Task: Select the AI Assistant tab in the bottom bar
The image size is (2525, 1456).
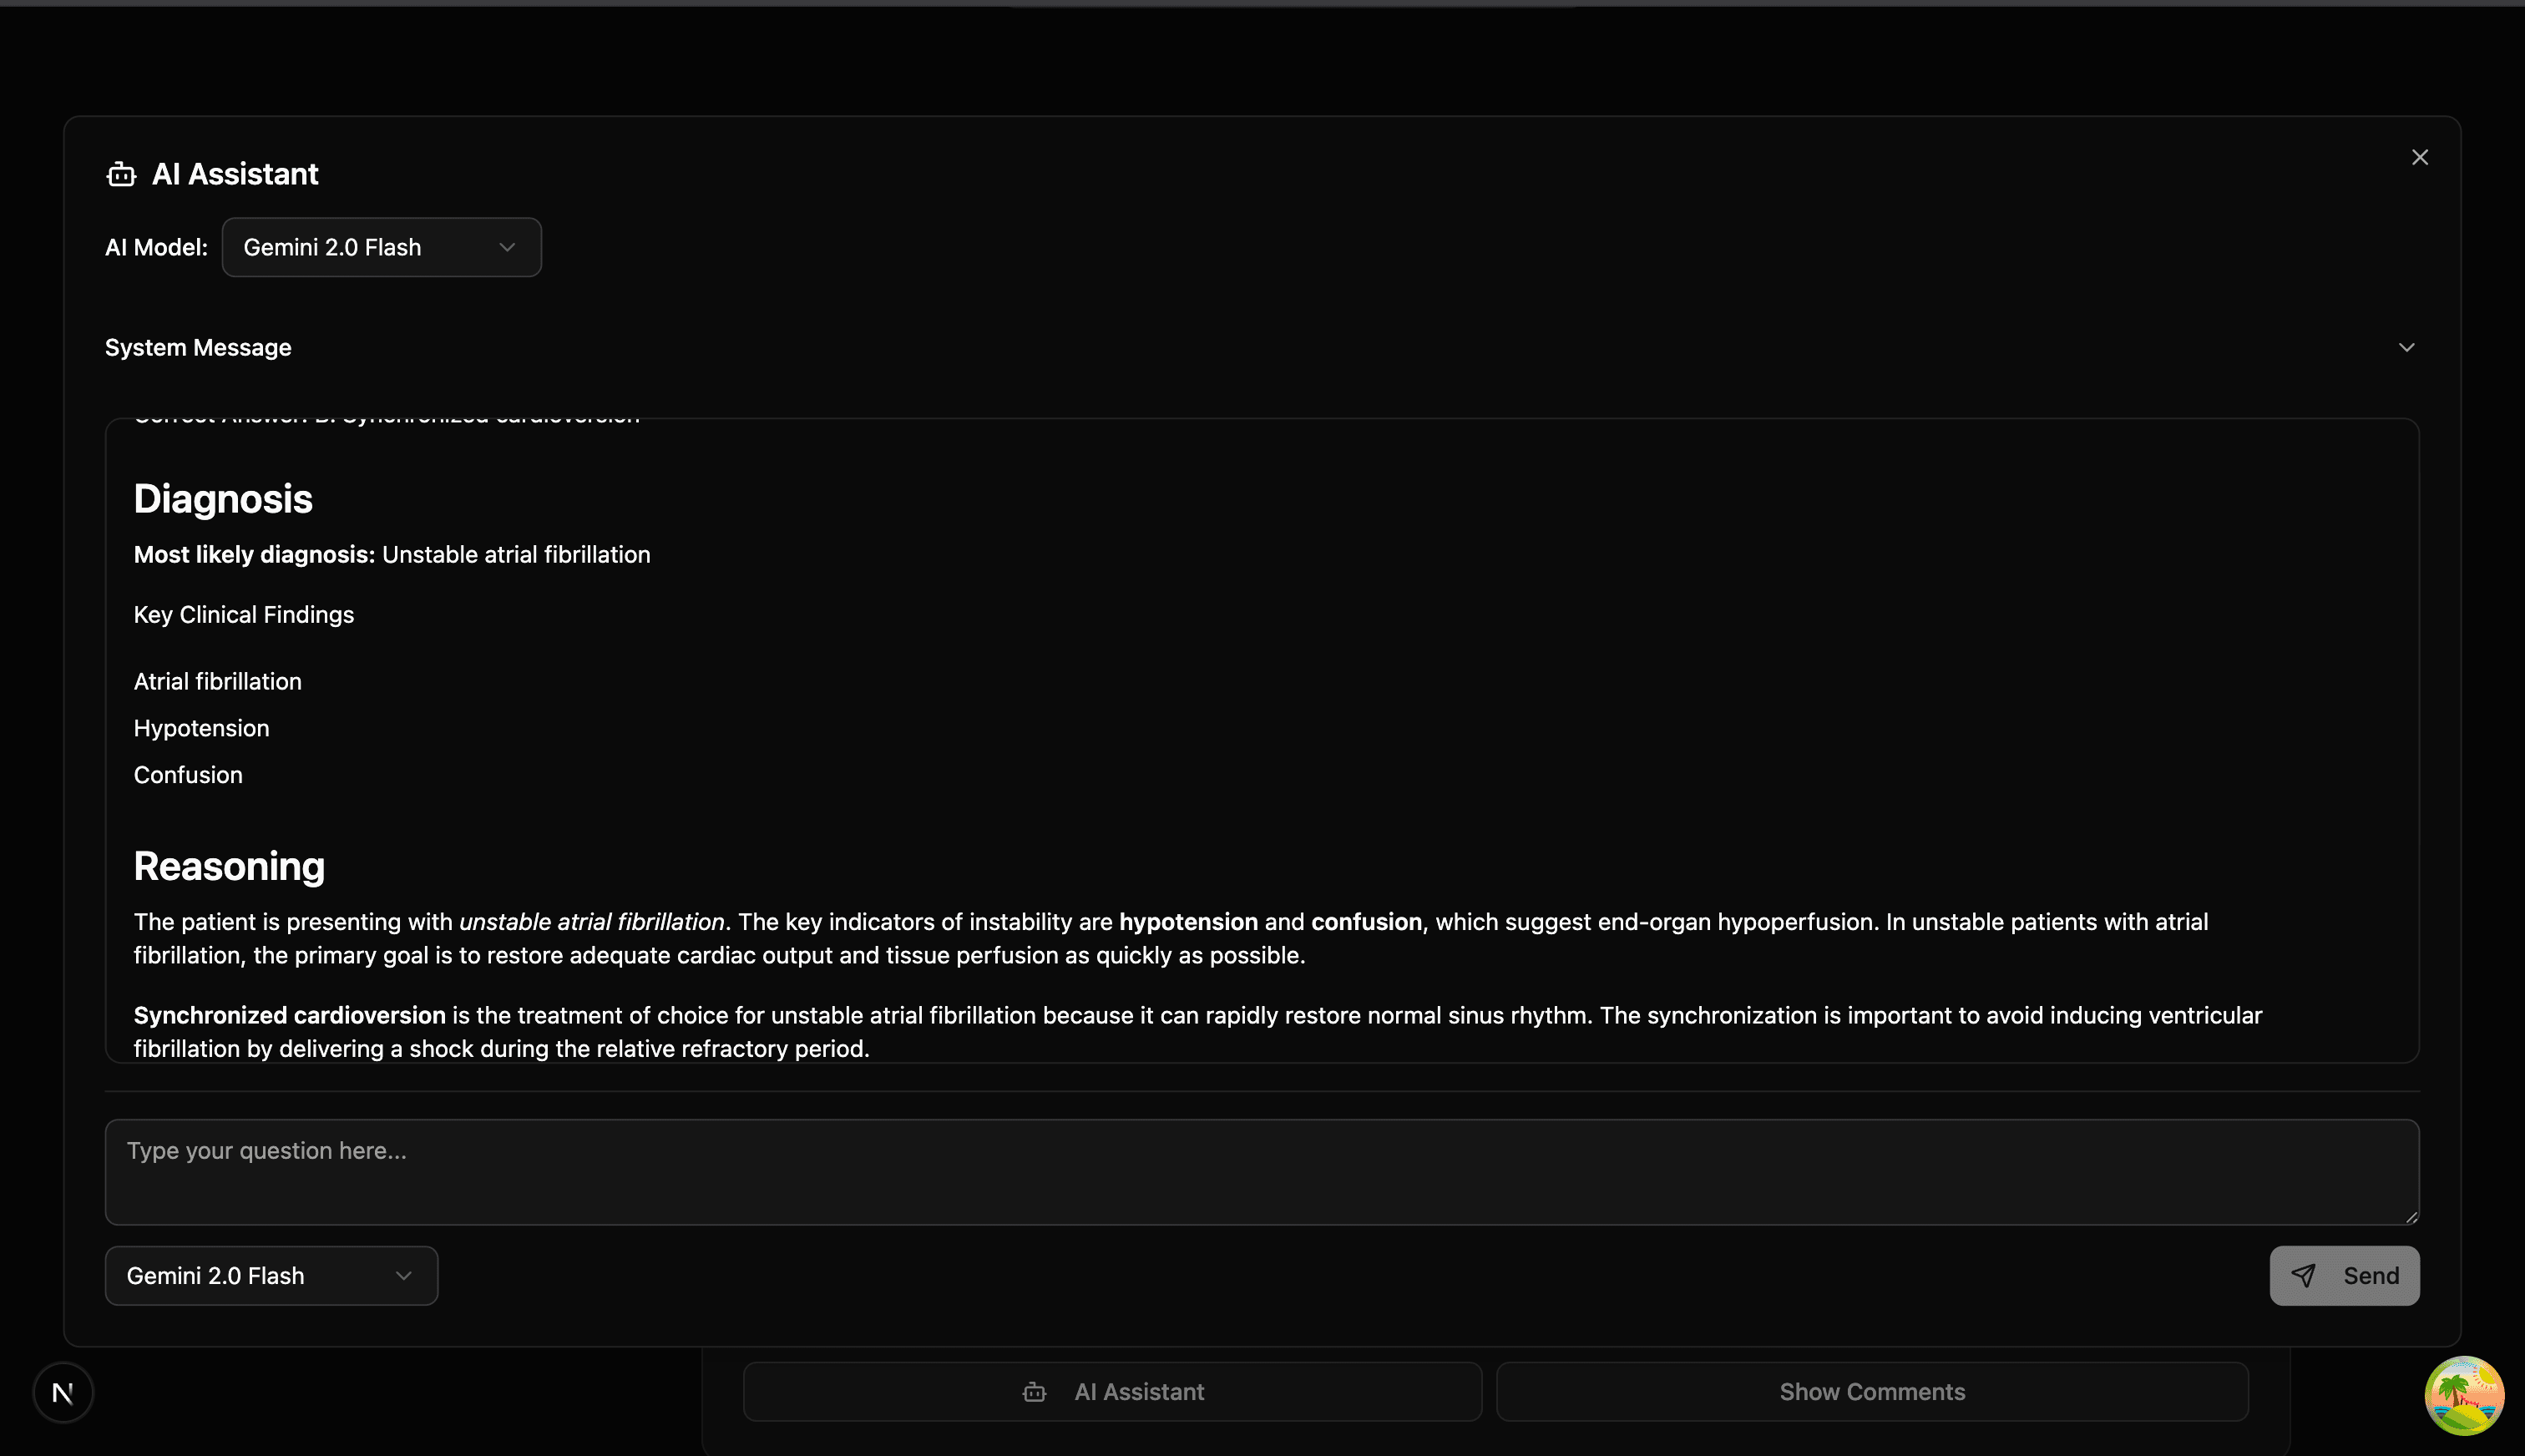Action: [x=1112, y=1391]
